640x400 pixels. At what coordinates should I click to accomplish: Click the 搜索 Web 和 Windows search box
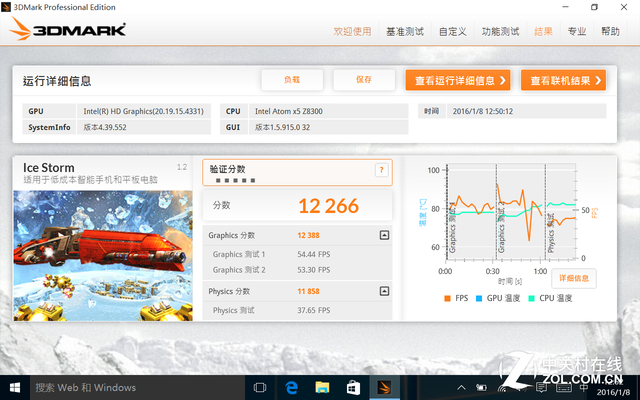(137, 387)
